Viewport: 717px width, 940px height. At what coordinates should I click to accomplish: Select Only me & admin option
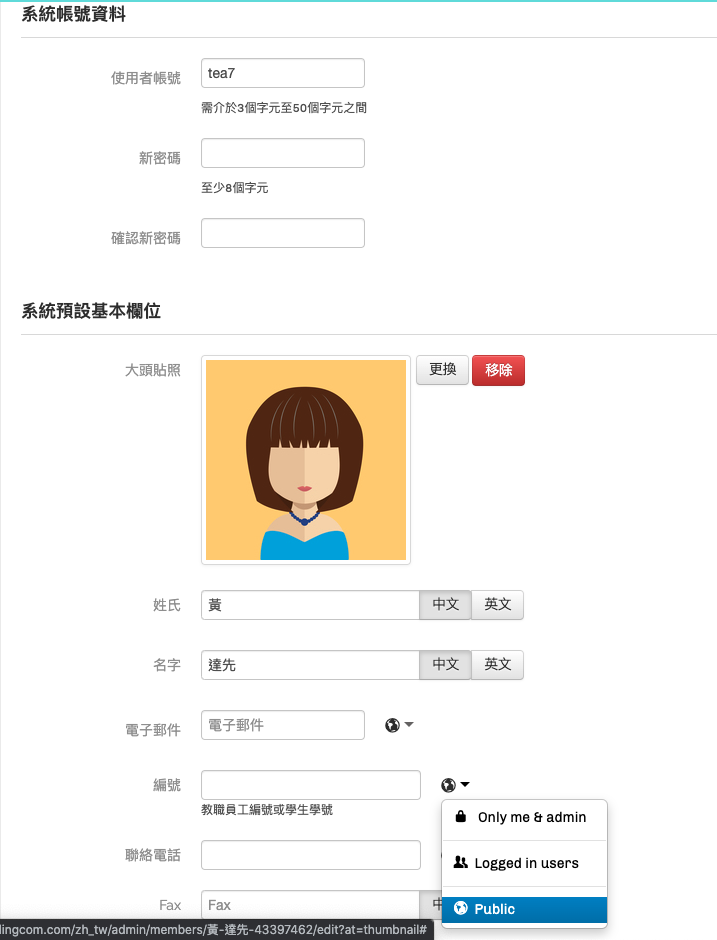(x=531, y=817)
